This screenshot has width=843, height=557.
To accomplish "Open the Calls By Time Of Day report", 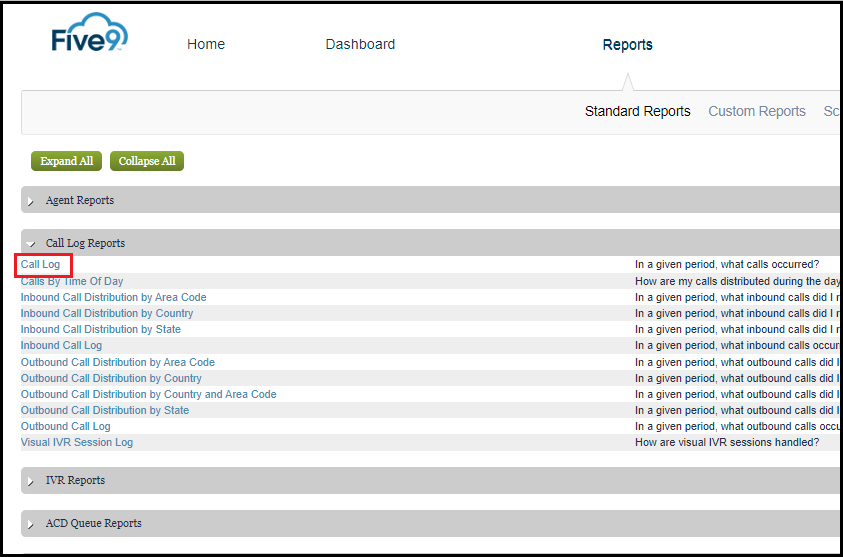I will coord(72,281).
